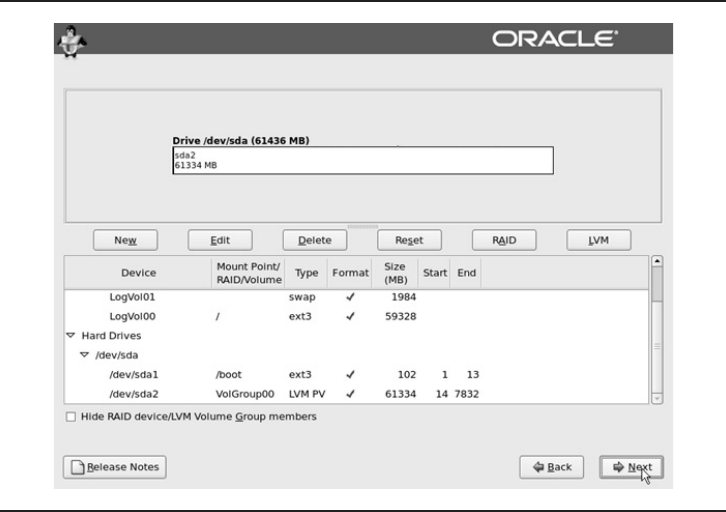Click the 59328 size value
The image size is (726, 512).
click(401, 316)
